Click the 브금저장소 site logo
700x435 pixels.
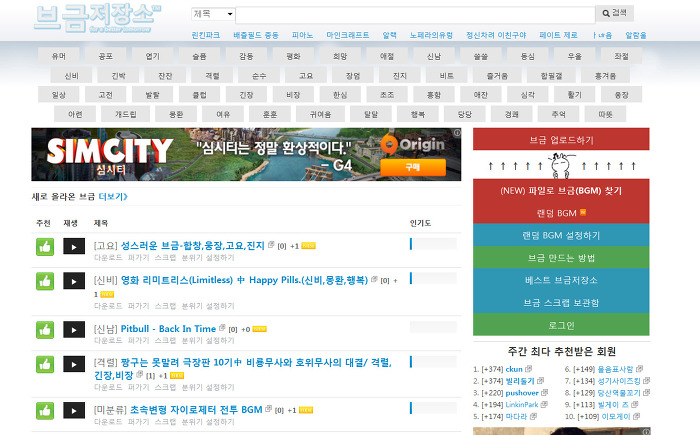point(97,19)
